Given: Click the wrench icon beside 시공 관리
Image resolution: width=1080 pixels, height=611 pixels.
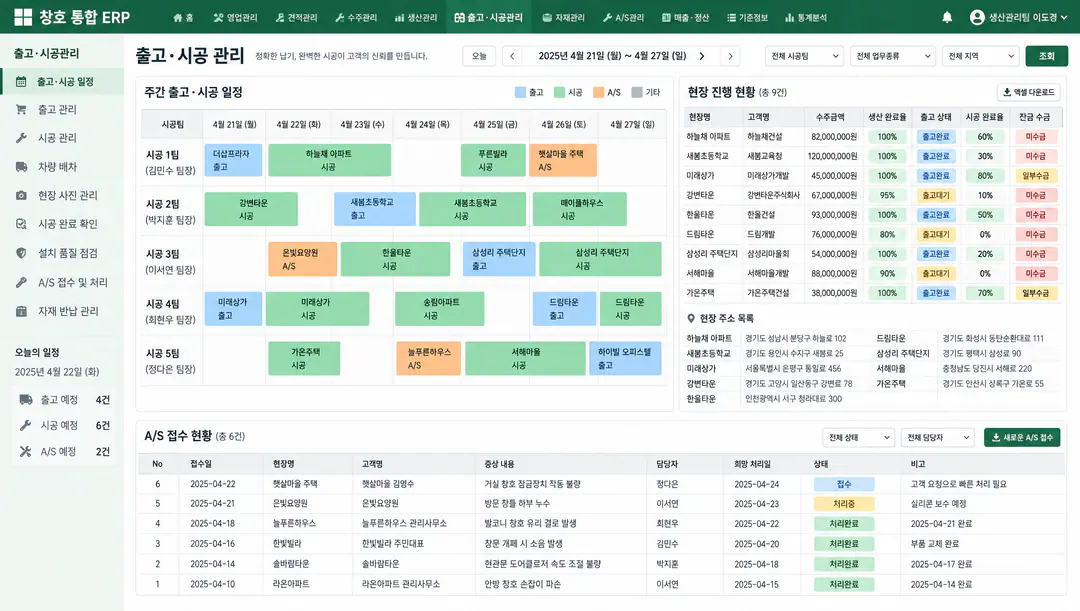Looking at the screenshot, I should (21, 138).
